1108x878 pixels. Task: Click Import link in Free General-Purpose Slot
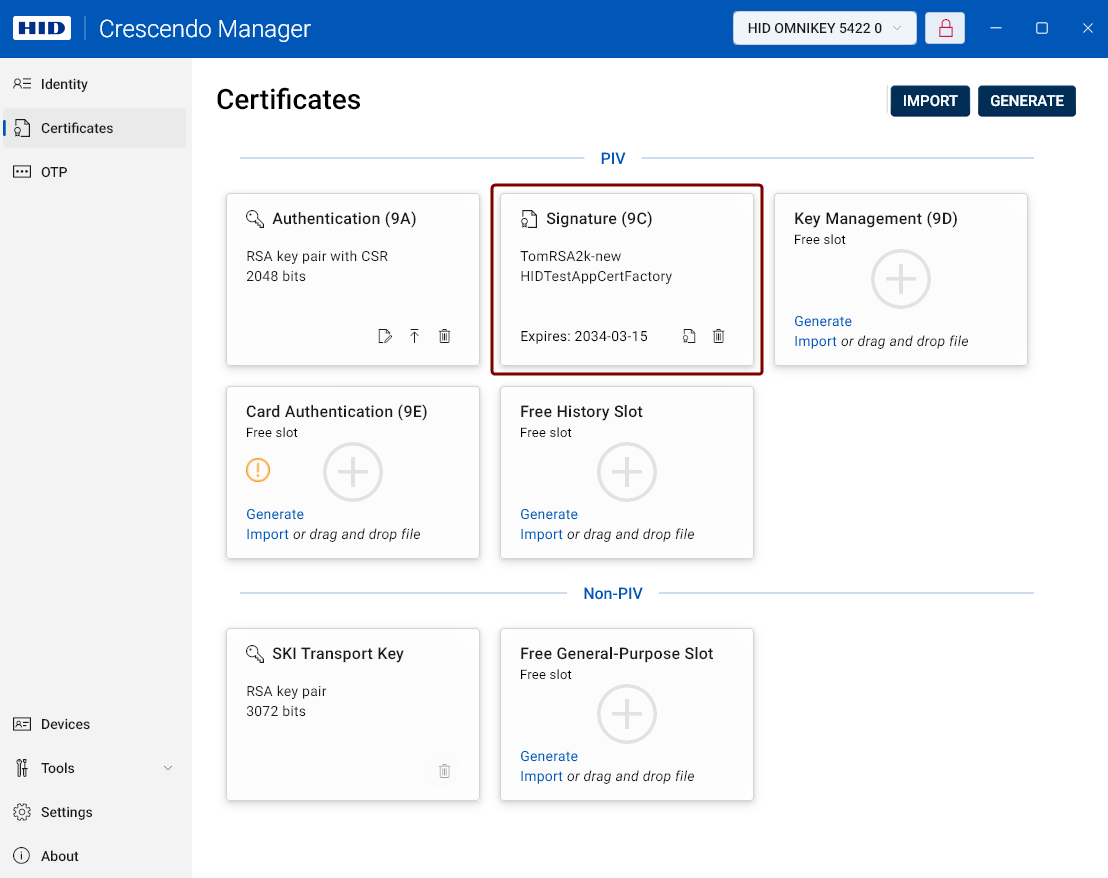click(541, 776)
